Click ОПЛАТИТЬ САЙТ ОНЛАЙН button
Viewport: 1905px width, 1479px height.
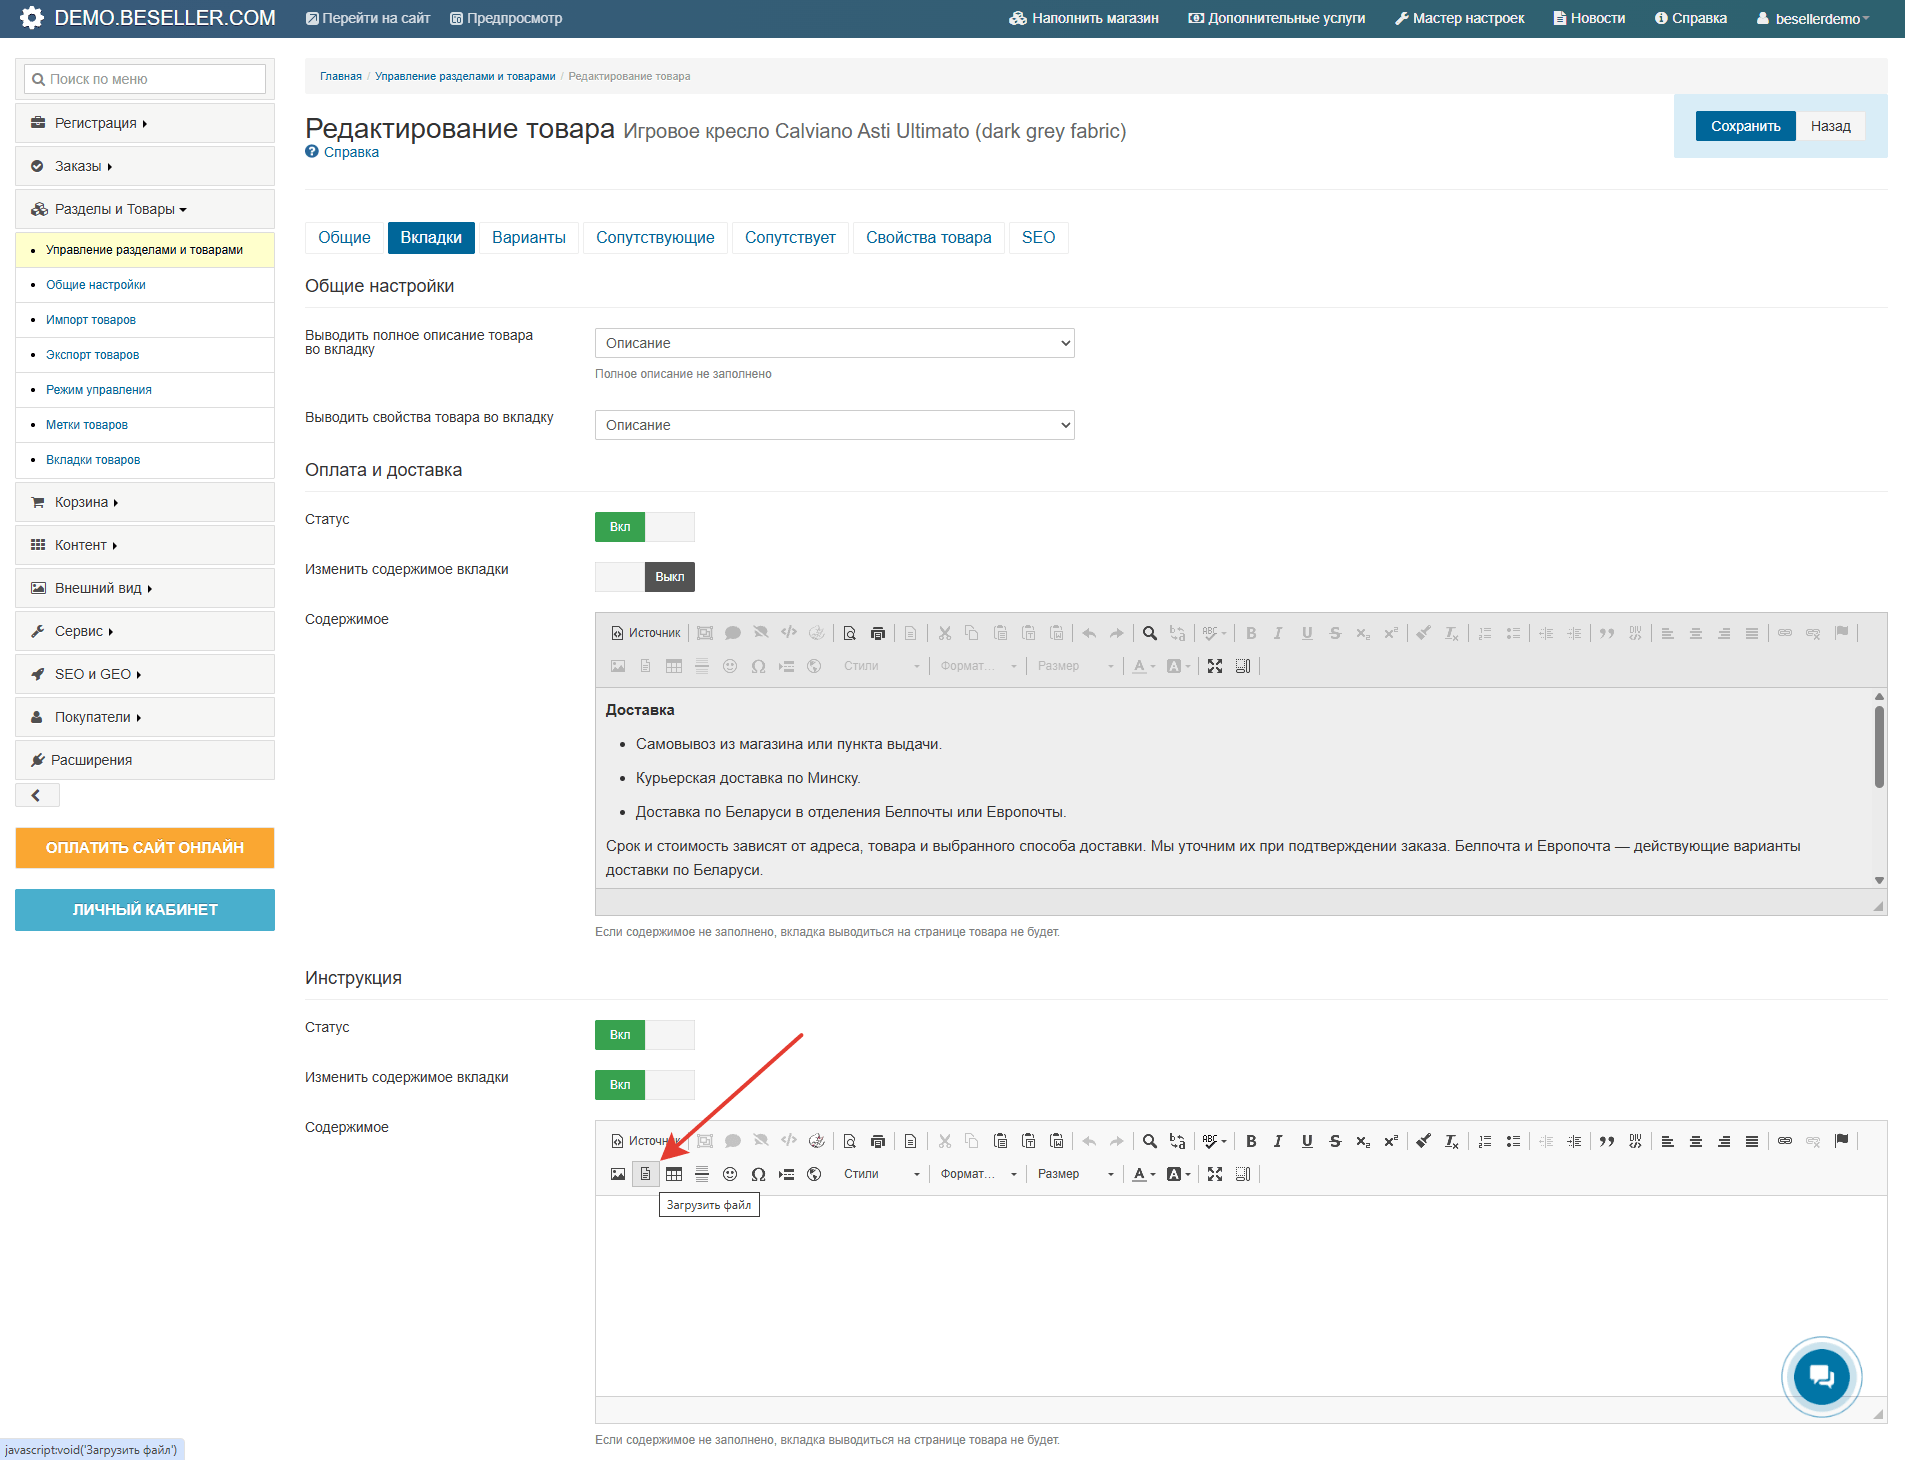pos(145,847)
